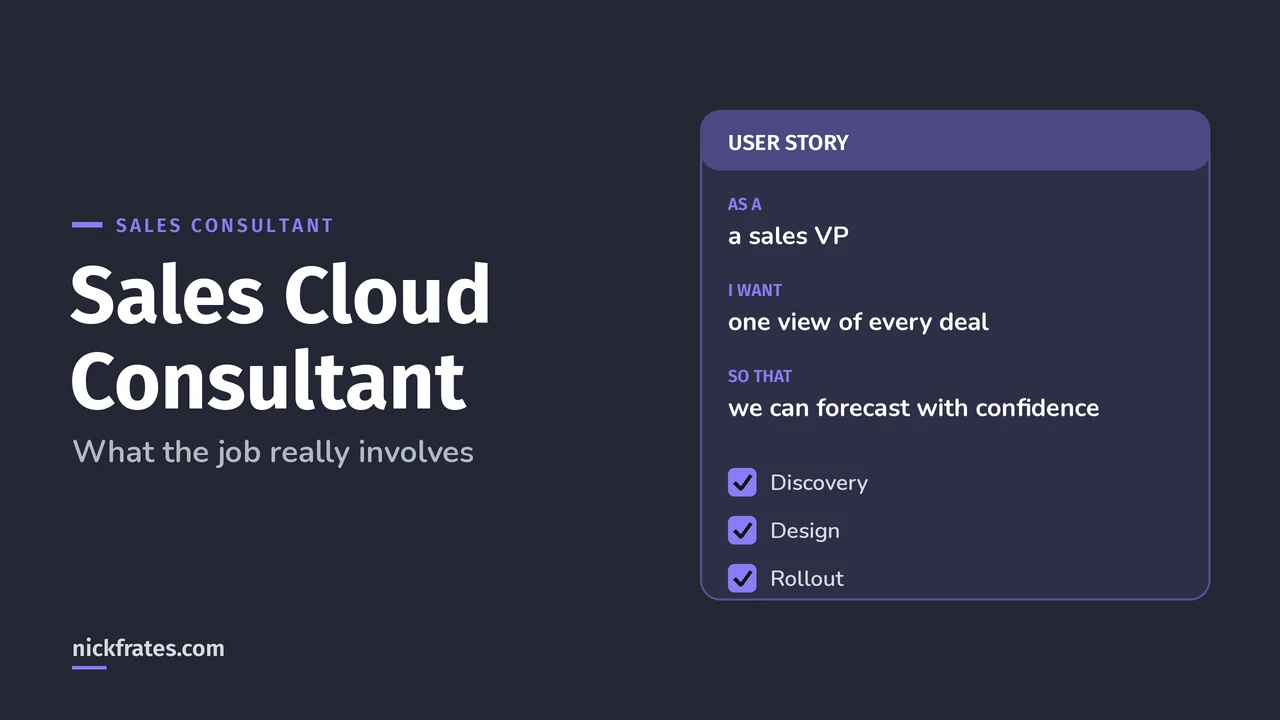Click the Discovery label text

pos(819,483)
